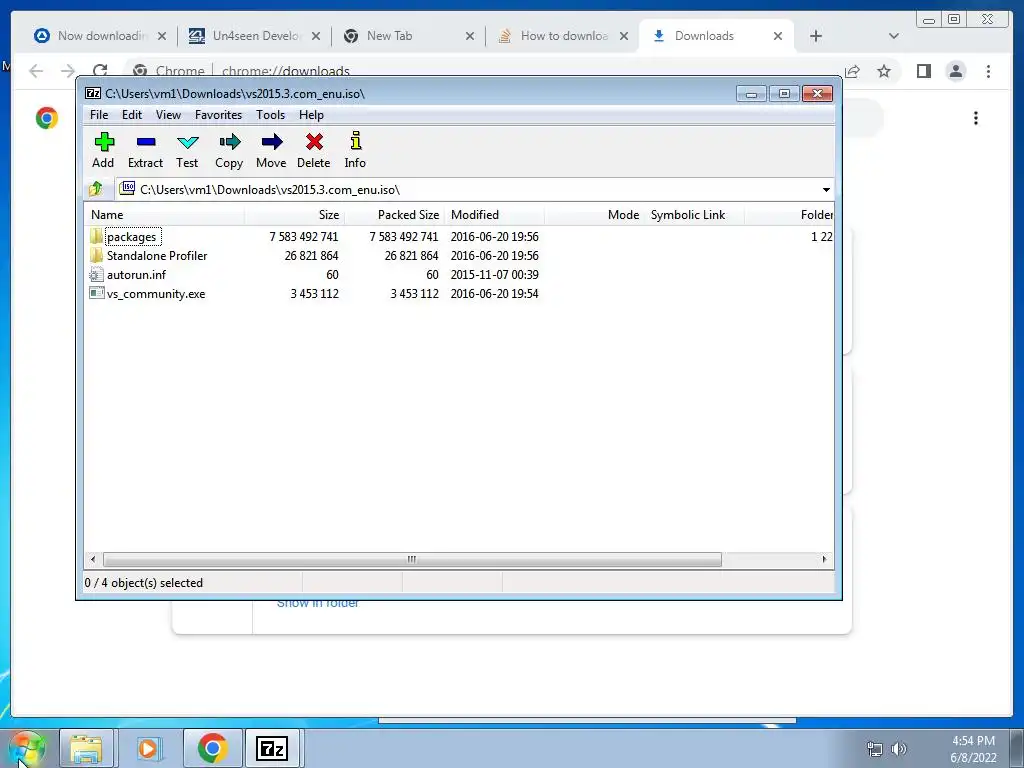Open Chrome profile avatar
The width and height of the screenshot is (1024, 768).
click(955, 71)
